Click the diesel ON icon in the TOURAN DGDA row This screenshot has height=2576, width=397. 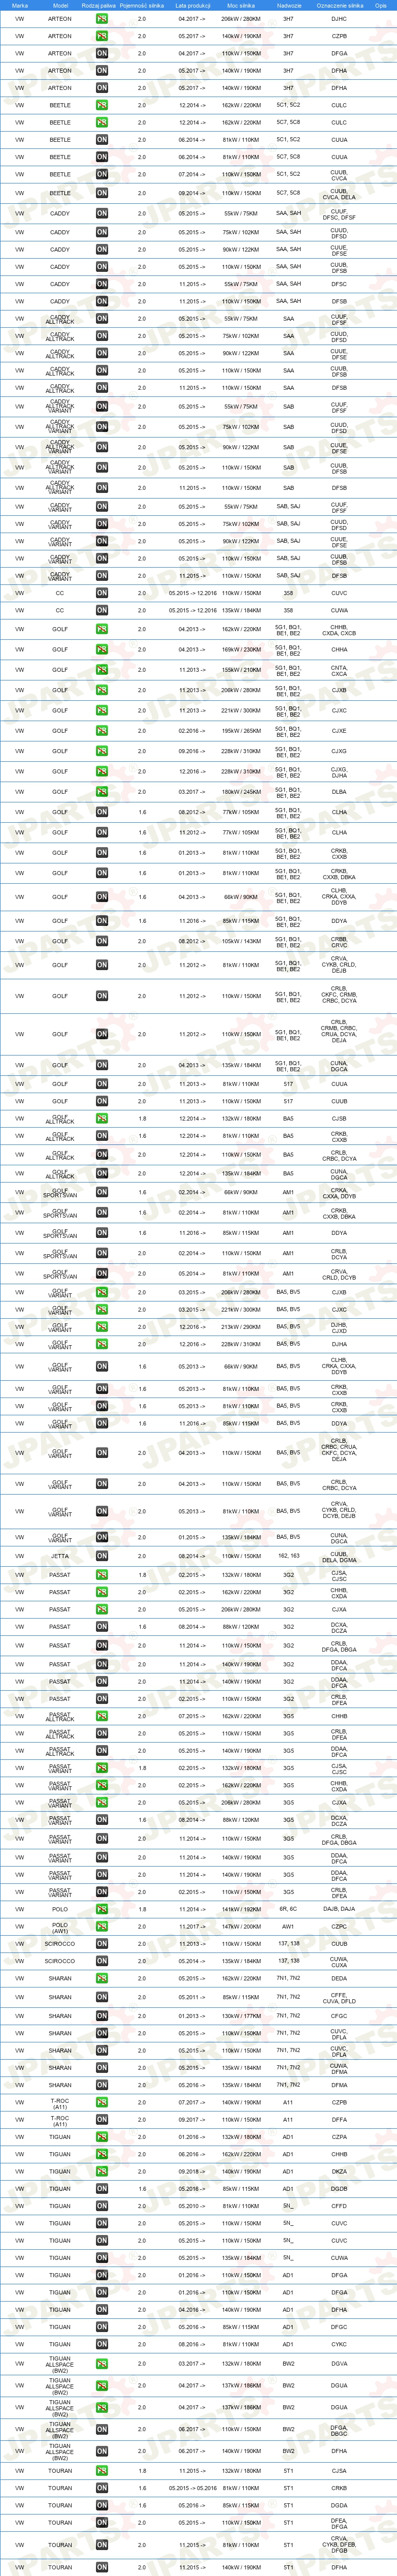102,2505
